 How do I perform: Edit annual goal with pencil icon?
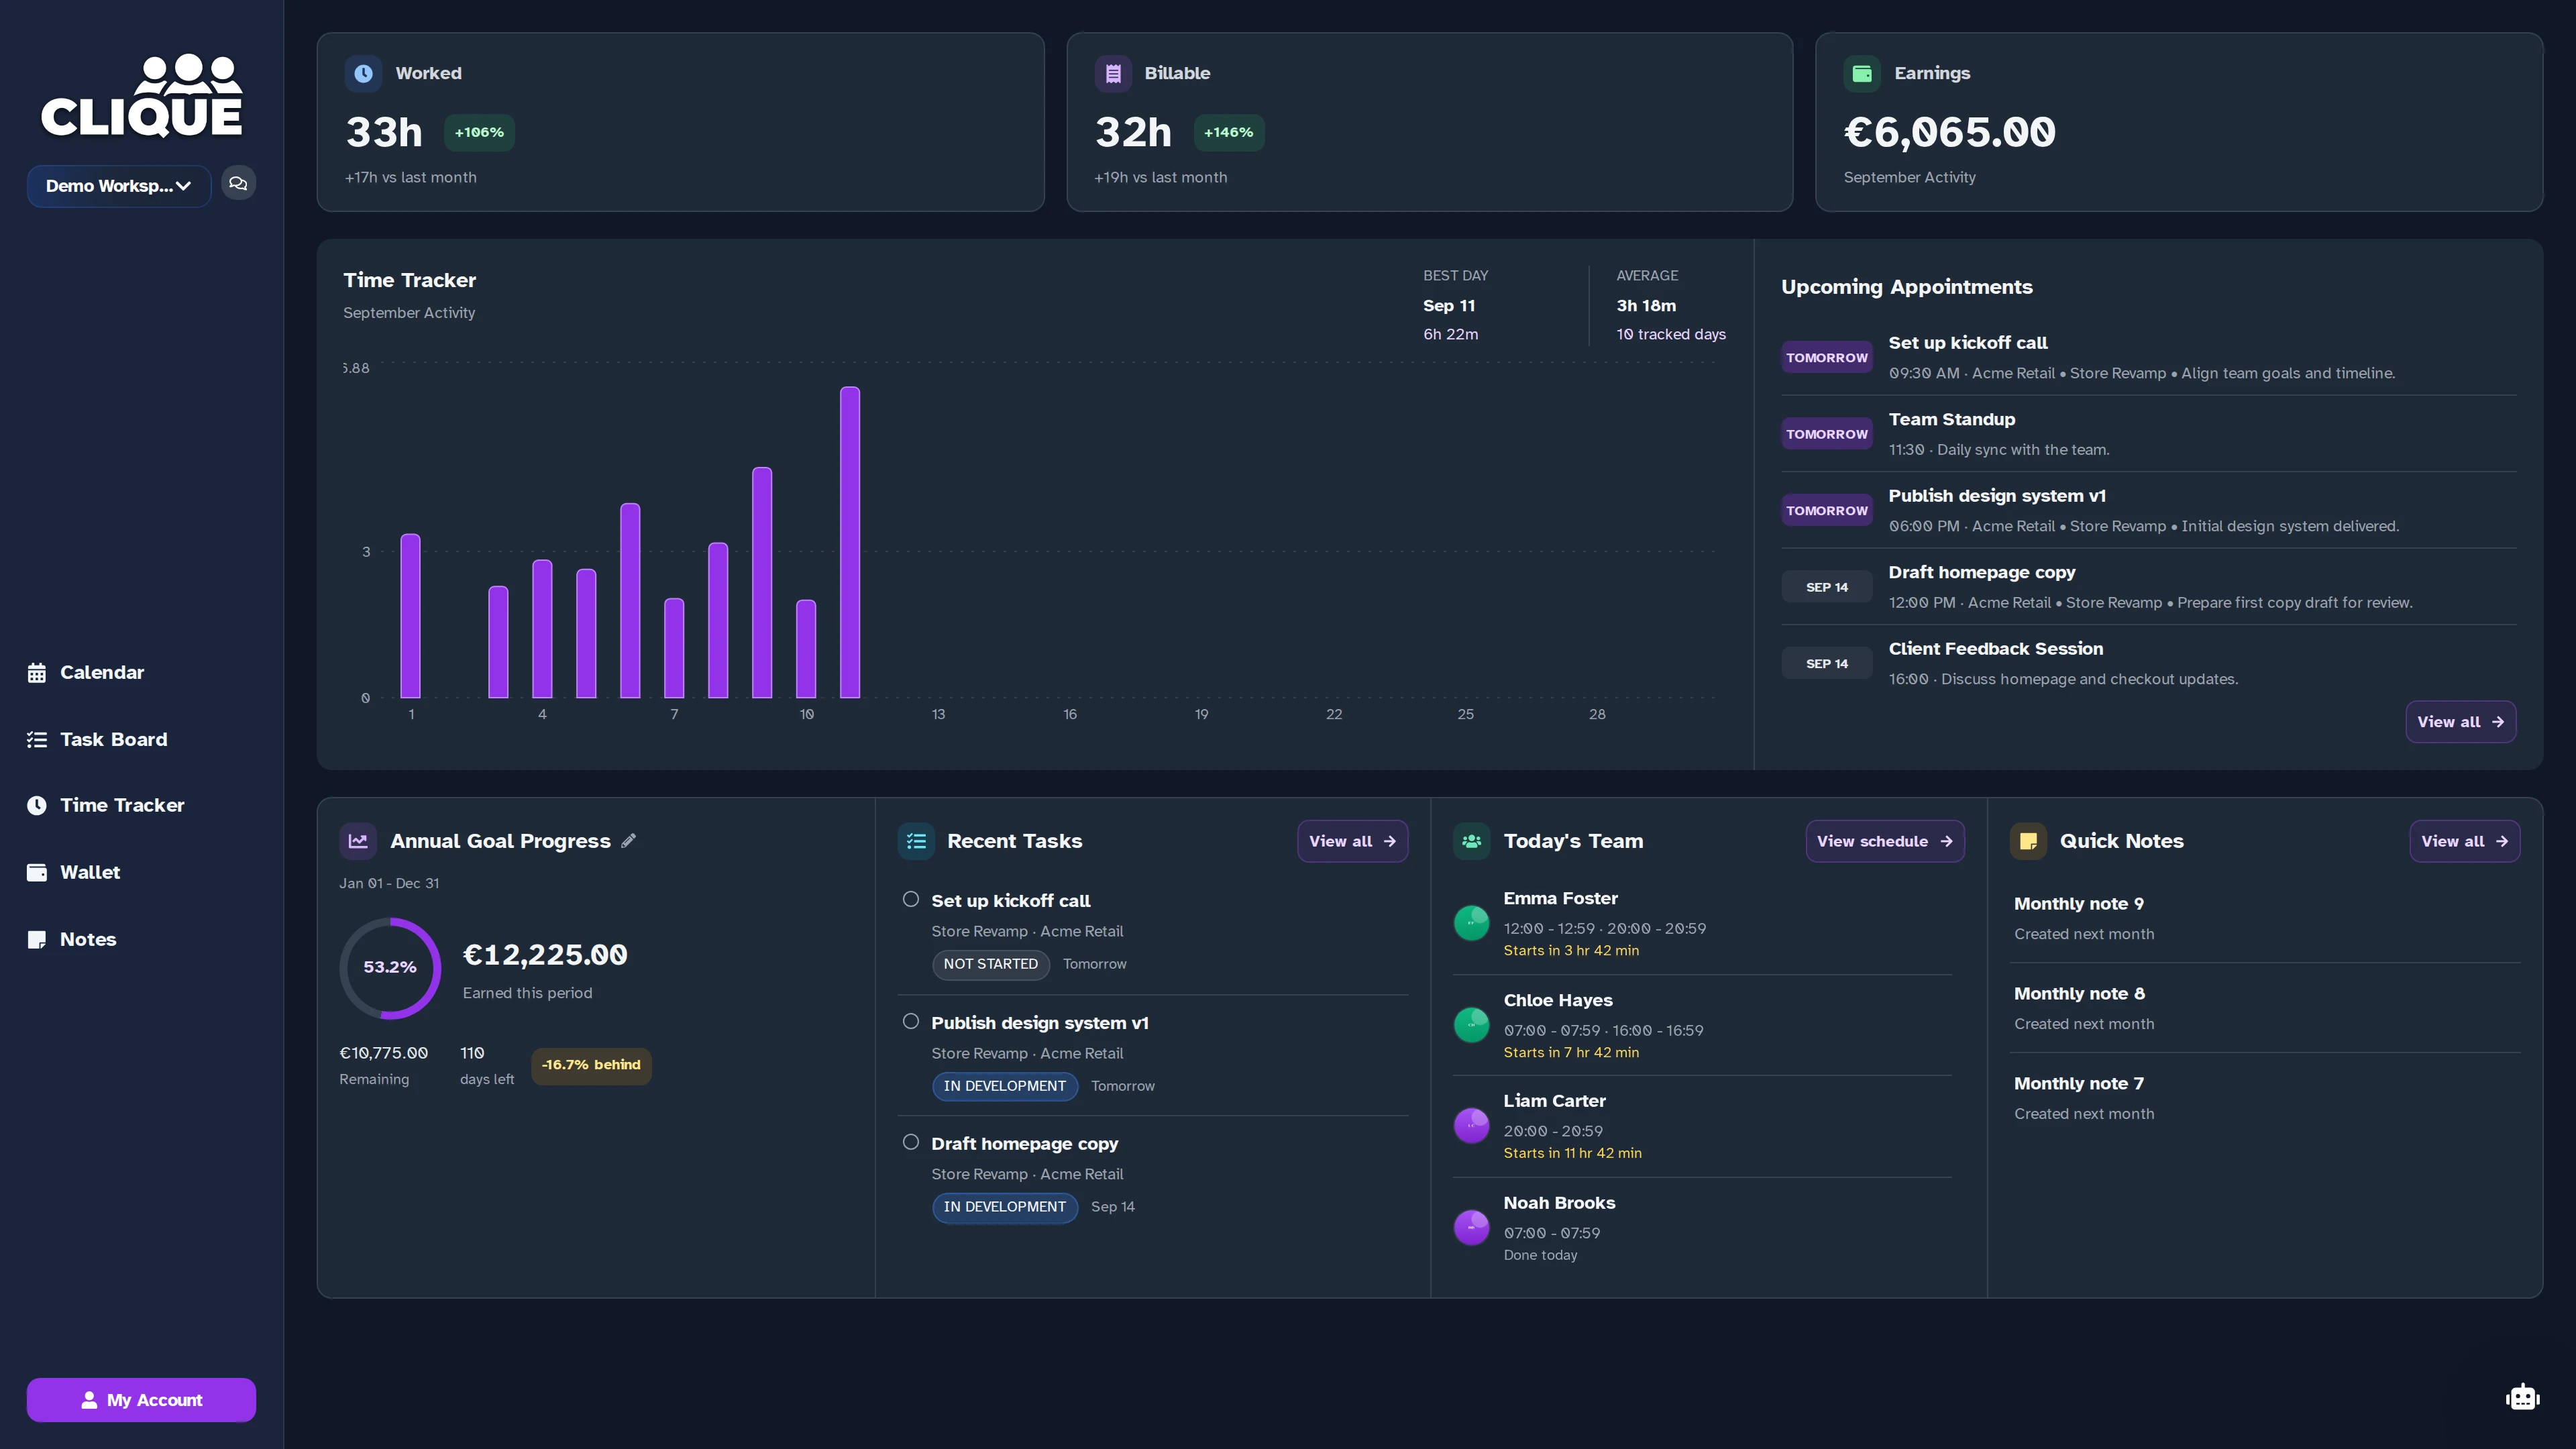pyautogui.click(x=628, y=841)
